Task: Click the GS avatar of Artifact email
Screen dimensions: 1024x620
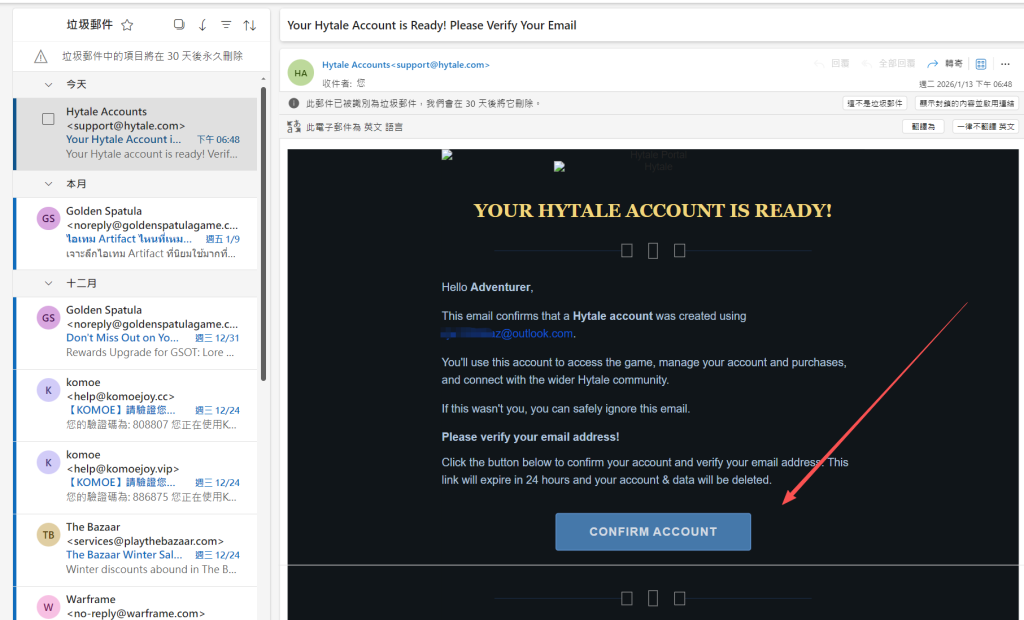Action: (x=48, y=219)
